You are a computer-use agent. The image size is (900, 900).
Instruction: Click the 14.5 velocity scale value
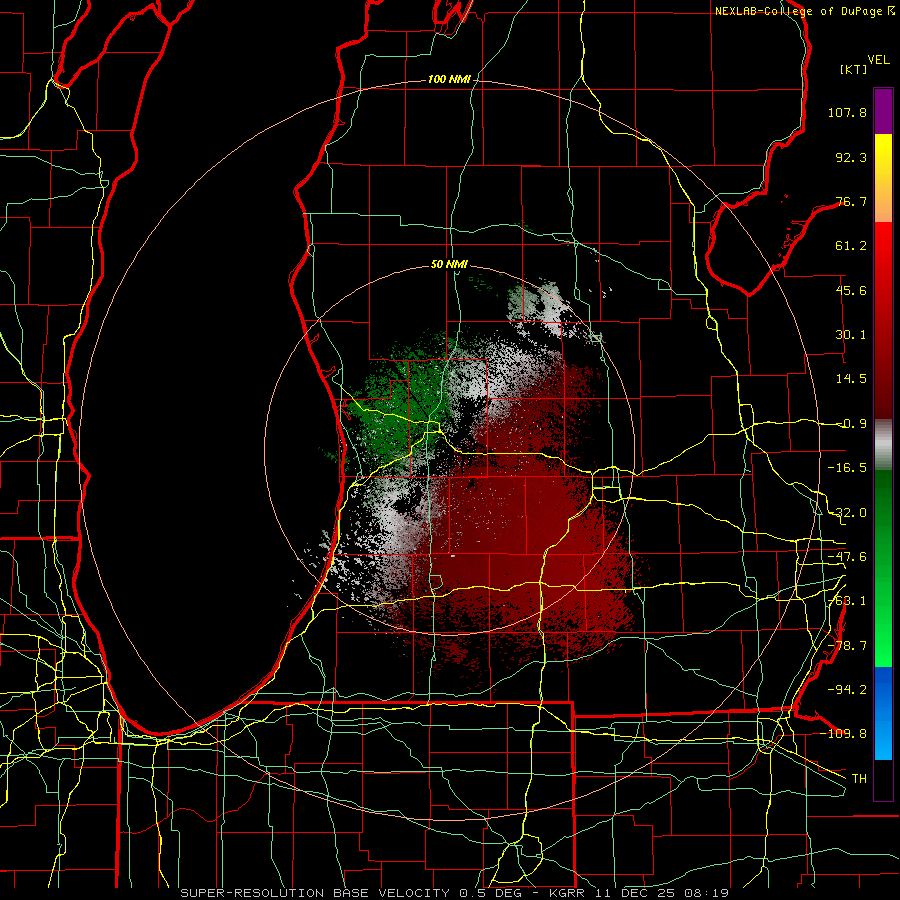click(851, 379)
